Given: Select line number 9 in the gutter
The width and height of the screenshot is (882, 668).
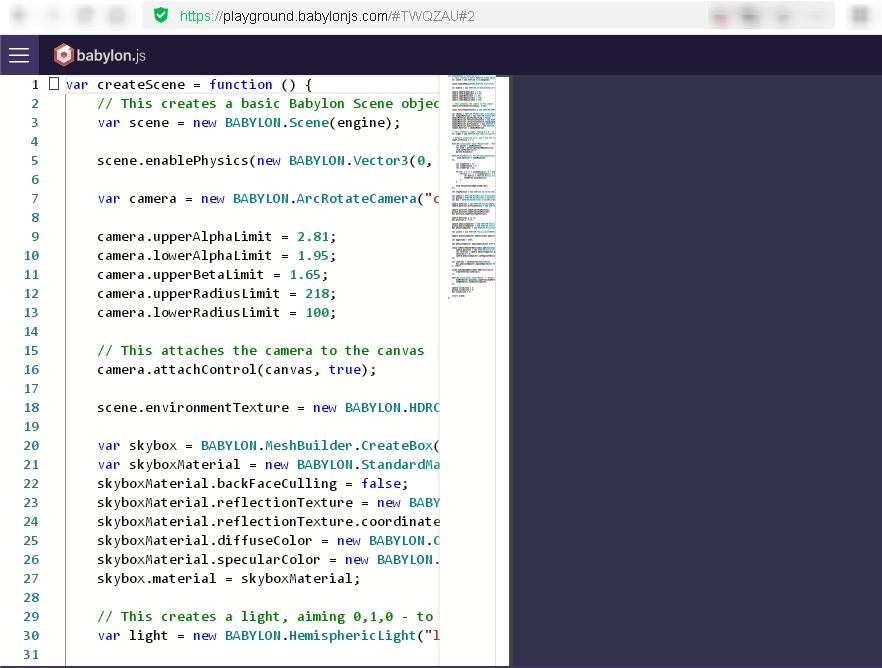Looking at the screenshot, I should [34, 237].
